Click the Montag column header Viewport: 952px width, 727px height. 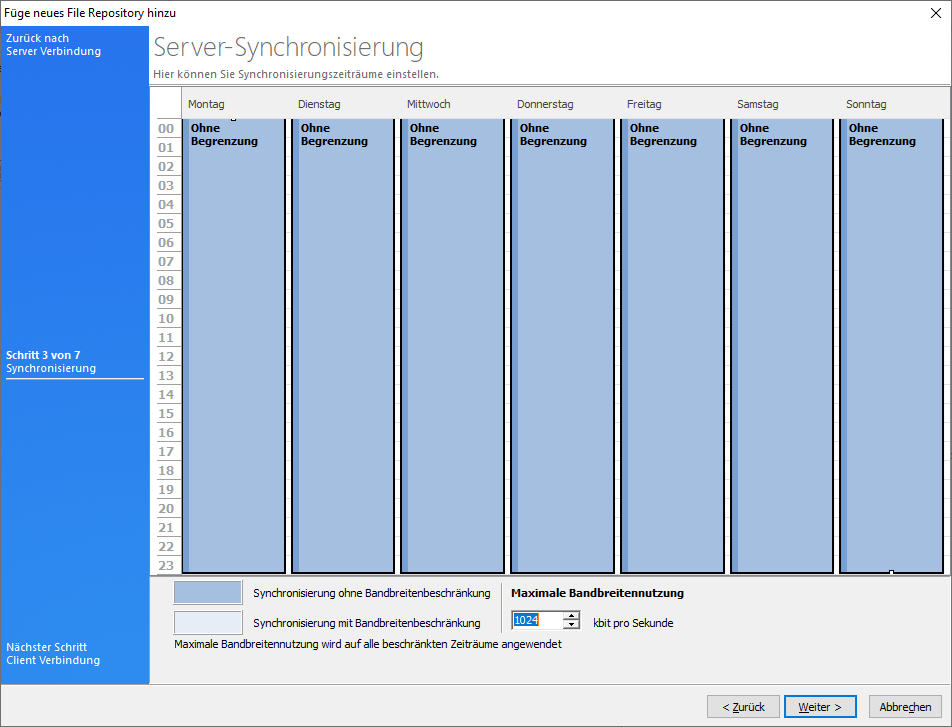[x=206, y=104]
